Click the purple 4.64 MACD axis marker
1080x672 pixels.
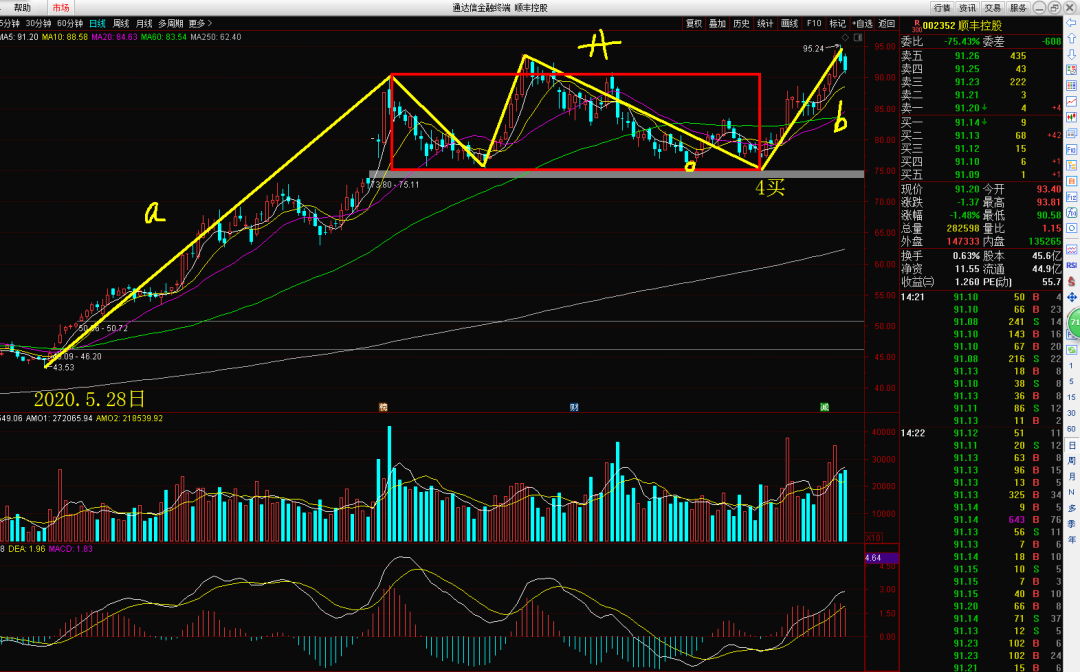coord(881,558)
